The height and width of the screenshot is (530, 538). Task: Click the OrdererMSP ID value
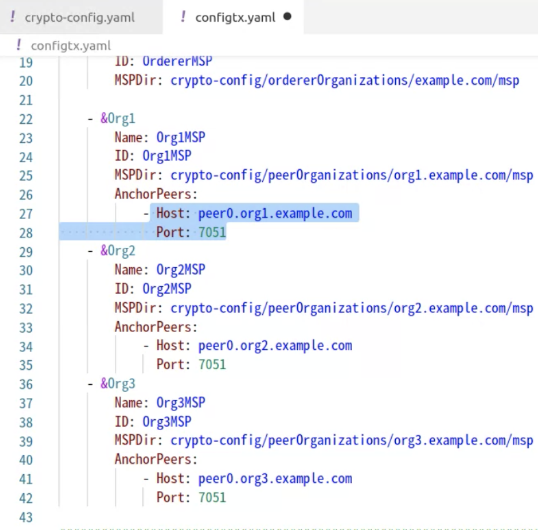pos(177,61)
